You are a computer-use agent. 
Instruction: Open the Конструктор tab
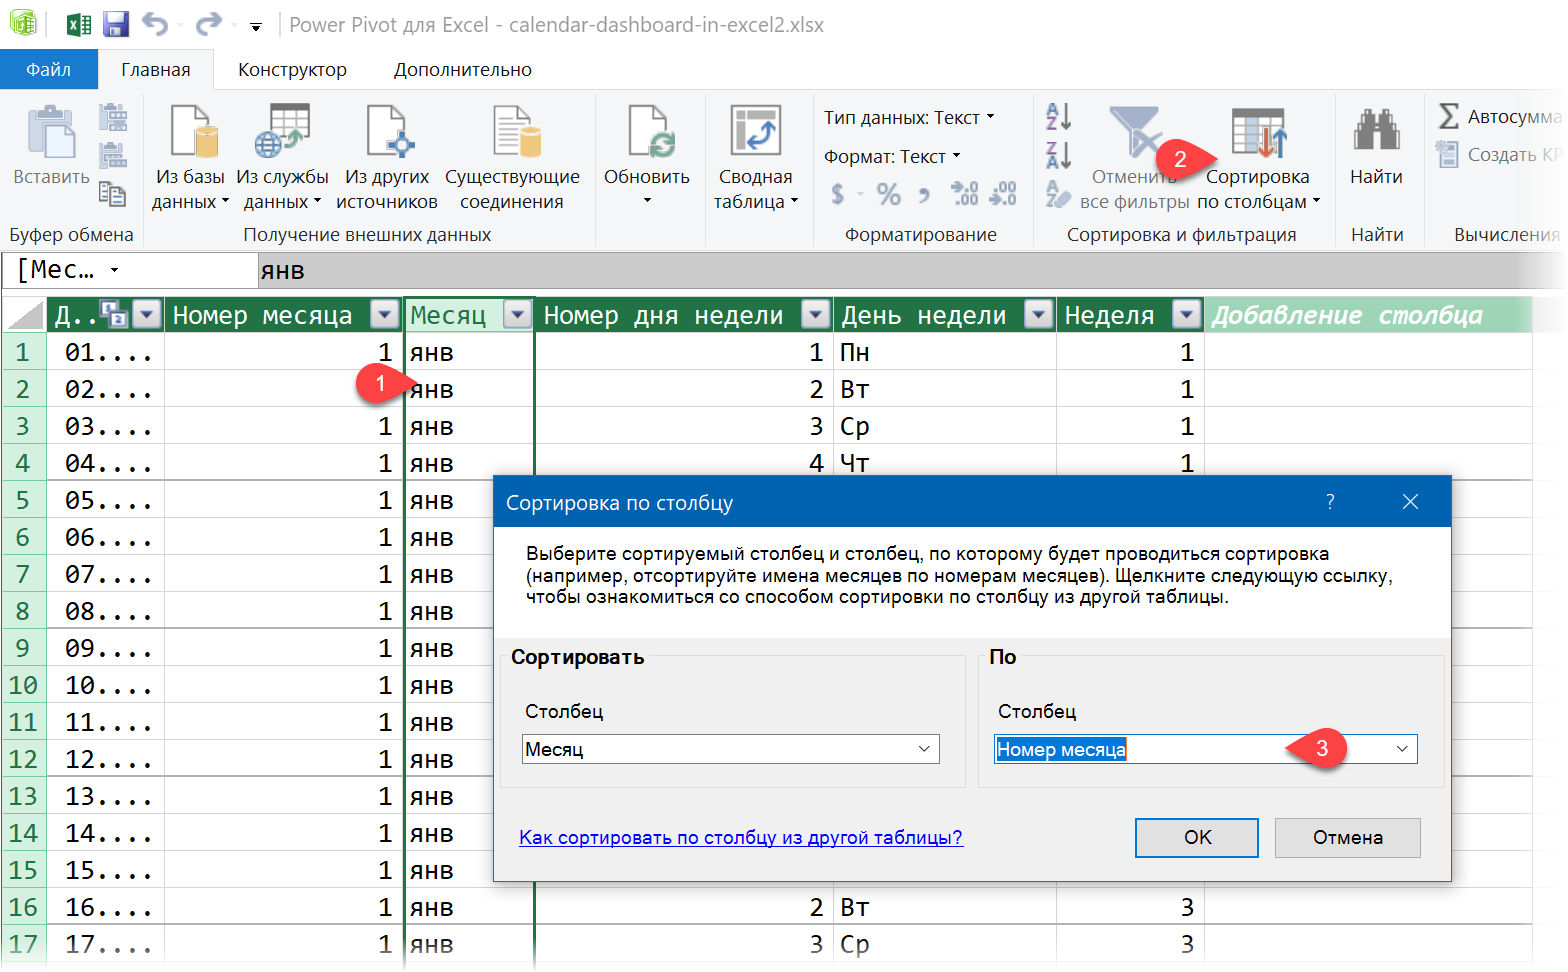(292, 69)
